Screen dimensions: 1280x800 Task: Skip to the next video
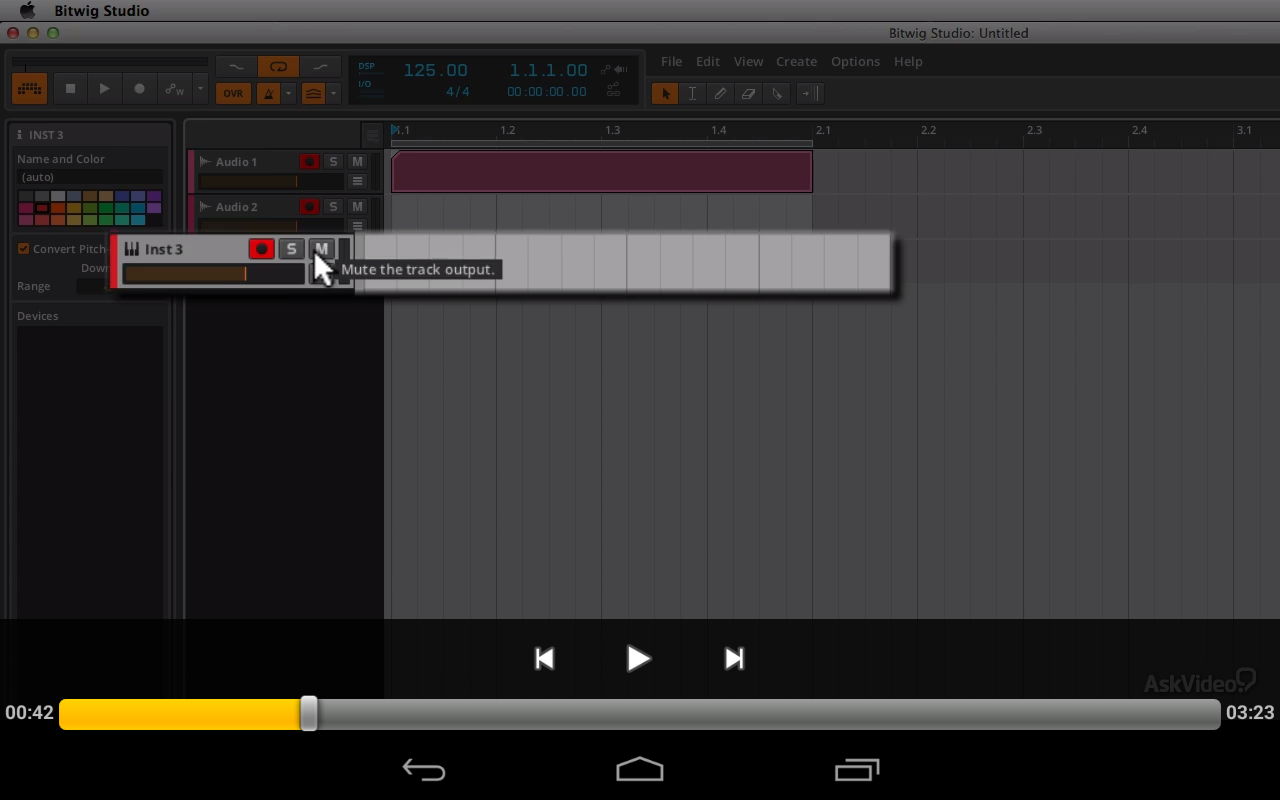734,658
